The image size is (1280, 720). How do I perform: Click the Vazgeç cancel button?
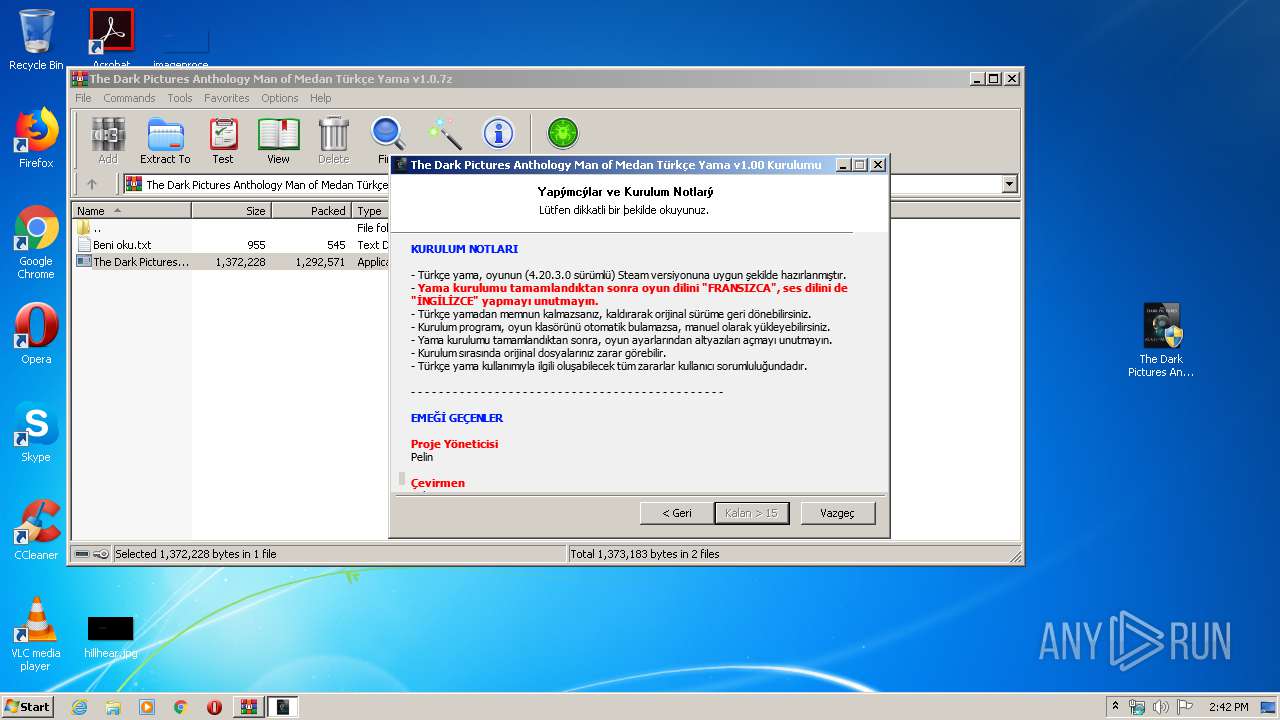coord(838,513)
